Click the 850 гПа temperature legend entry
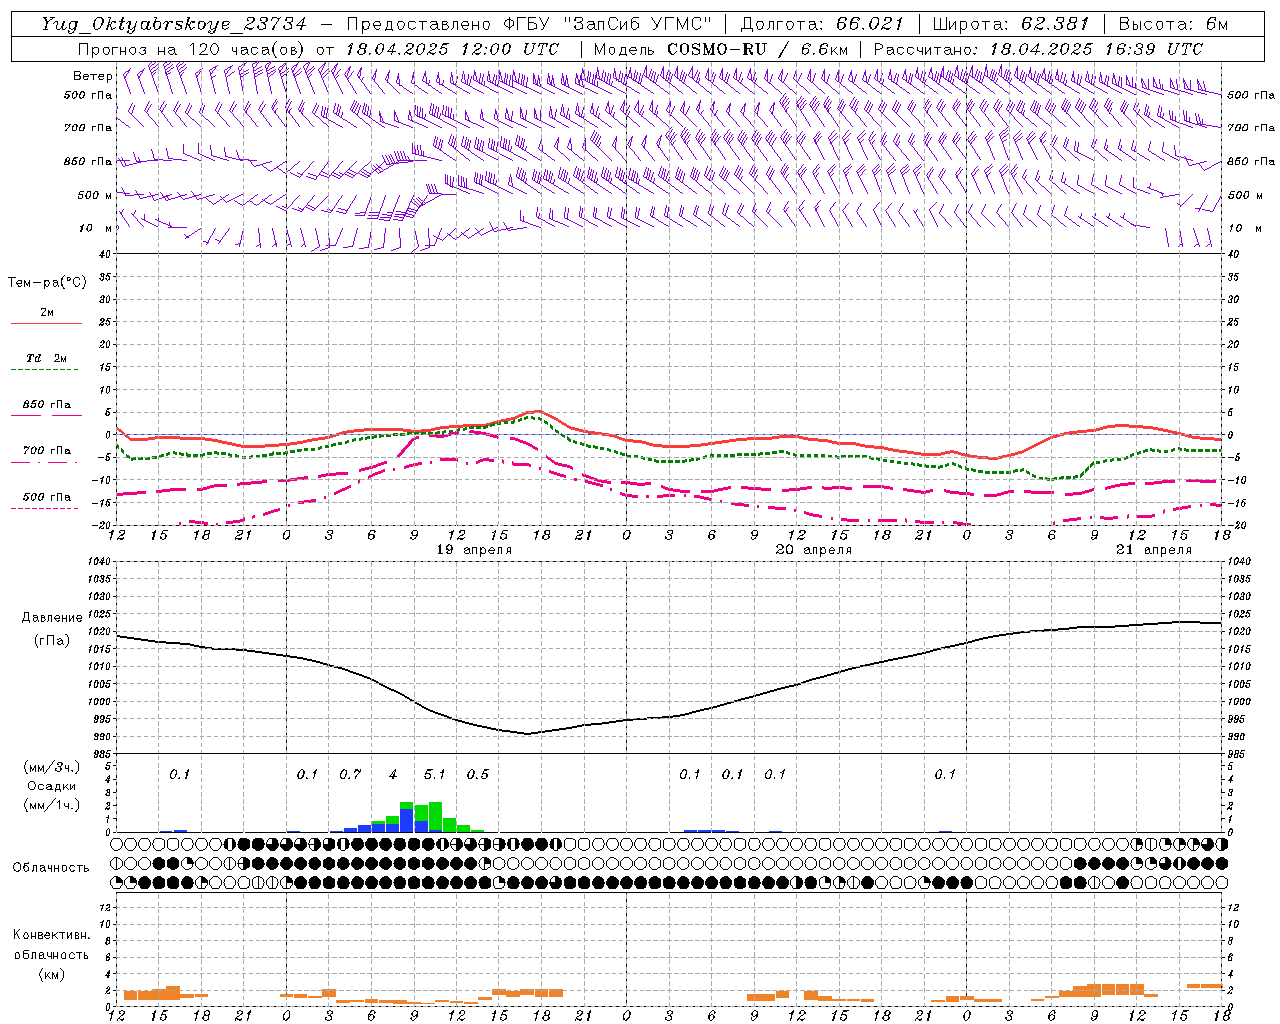 click(47, 405)
